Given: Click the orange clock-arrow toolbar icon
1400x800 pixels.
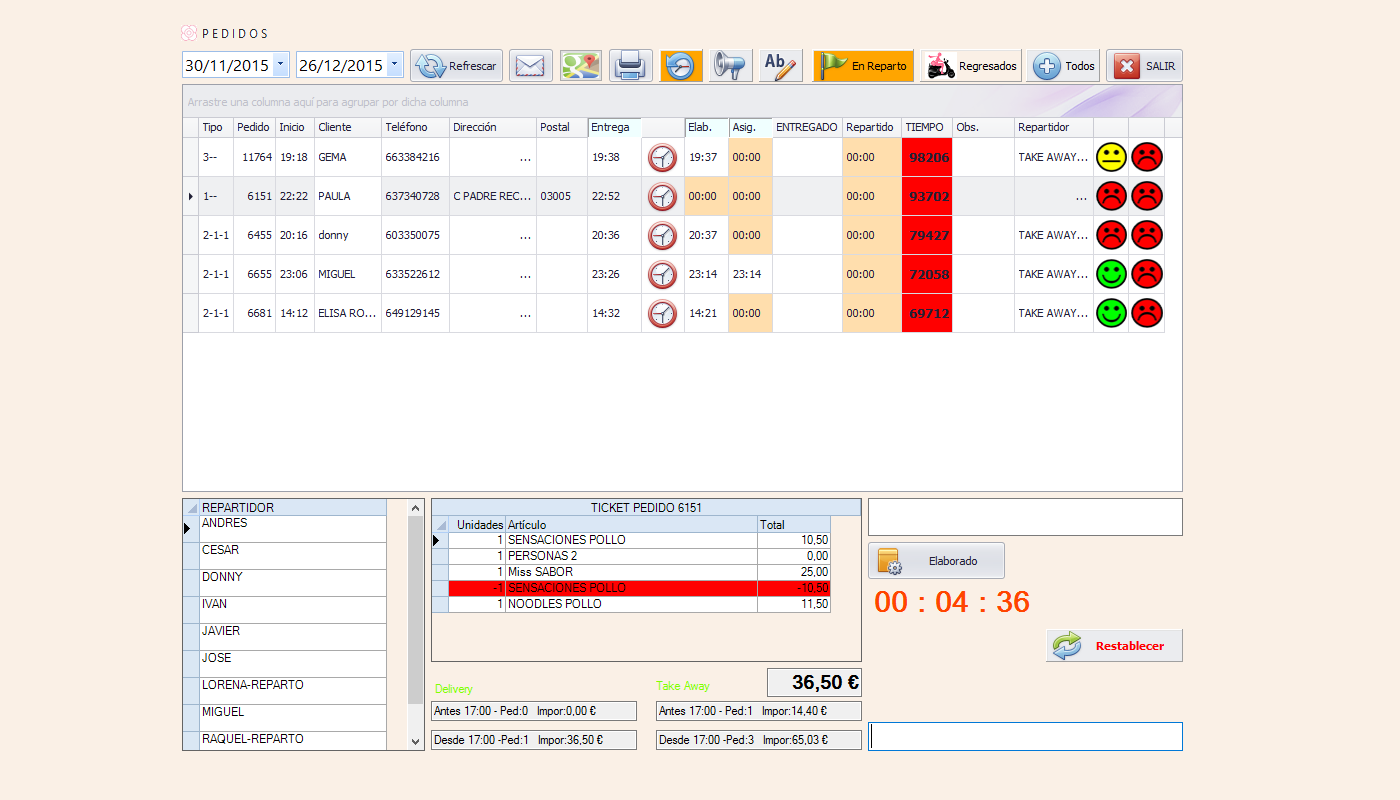Looking at the screenshot, I should [x=681, y=66].
